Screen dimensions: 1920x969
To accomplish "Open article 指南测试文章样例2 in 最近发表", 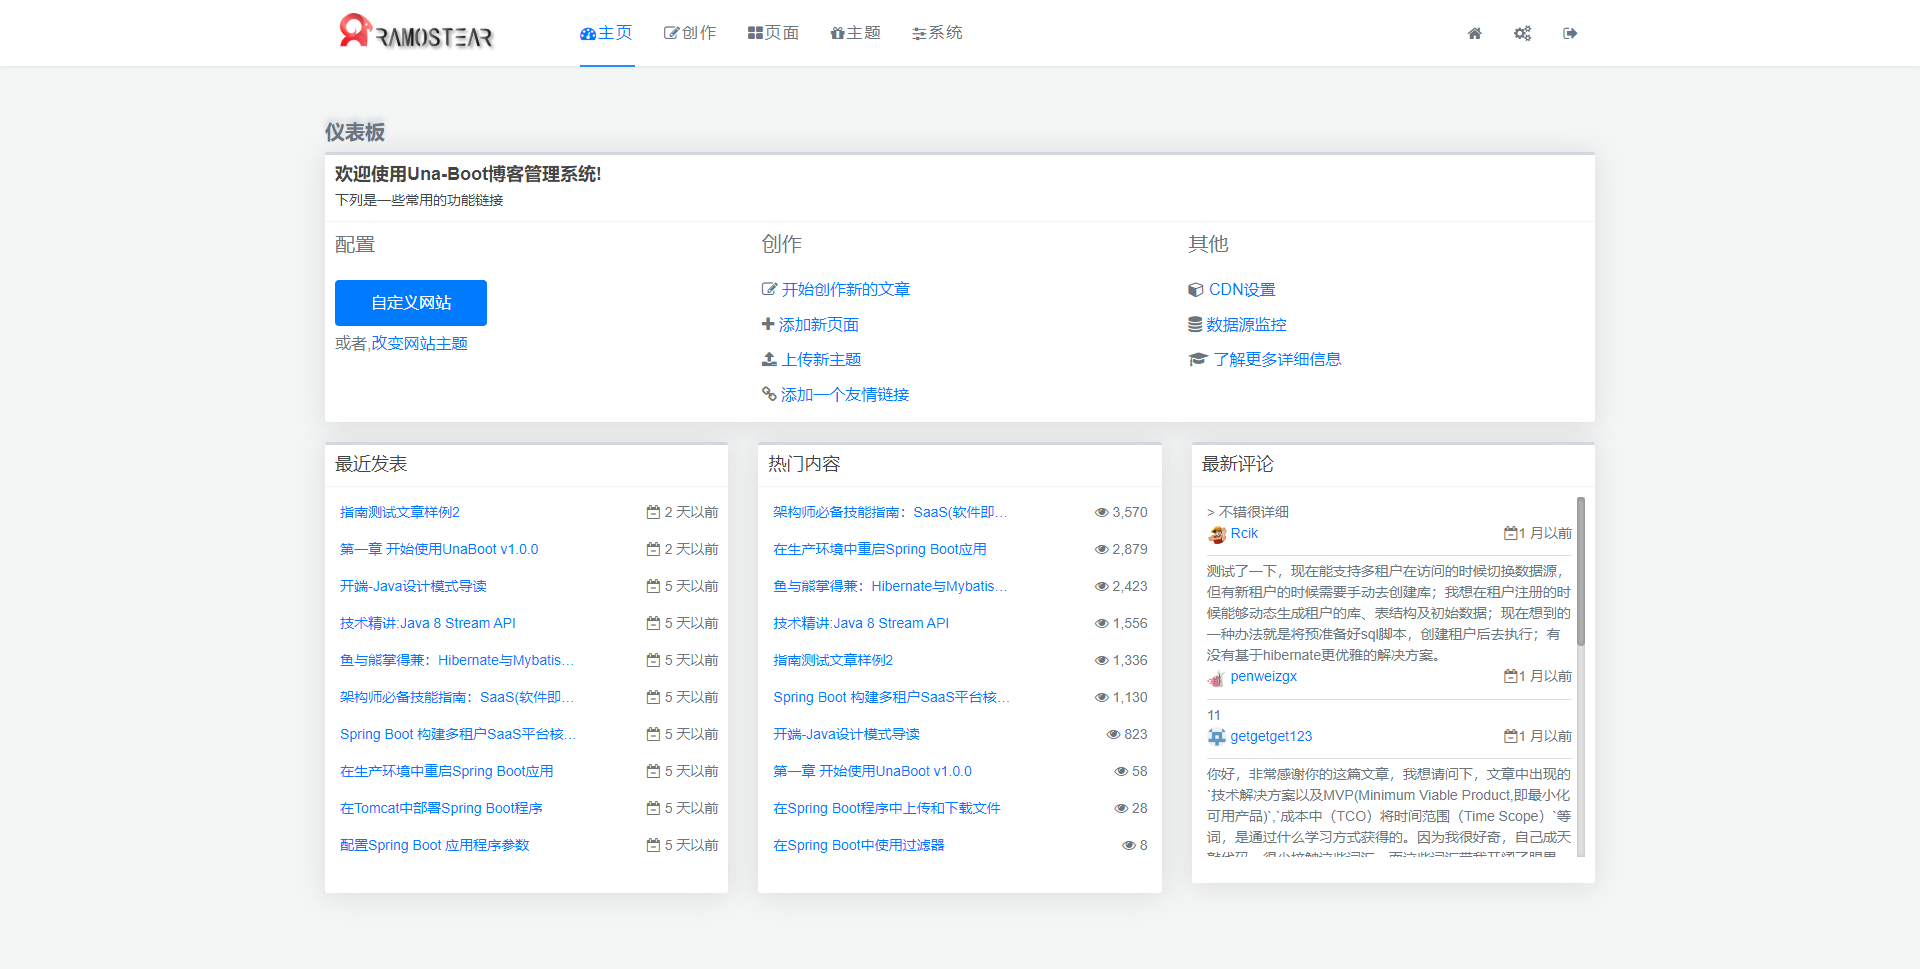I will point(400,512).
